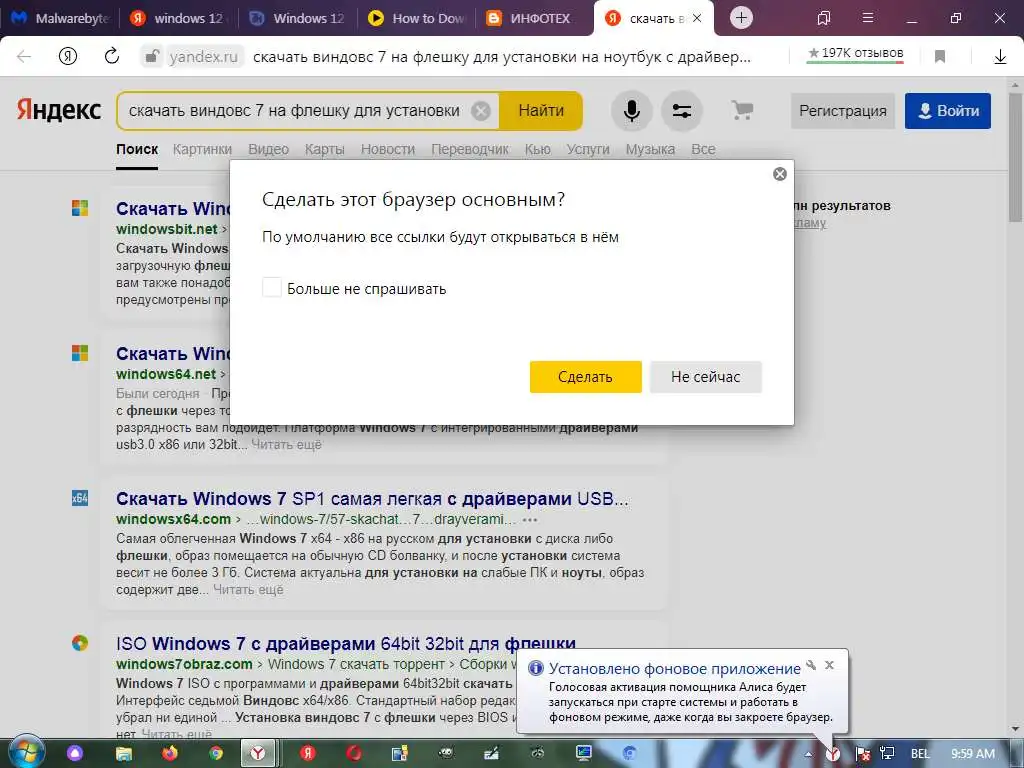Show site security lock info

pyautogui.click(x=152, y=57)
